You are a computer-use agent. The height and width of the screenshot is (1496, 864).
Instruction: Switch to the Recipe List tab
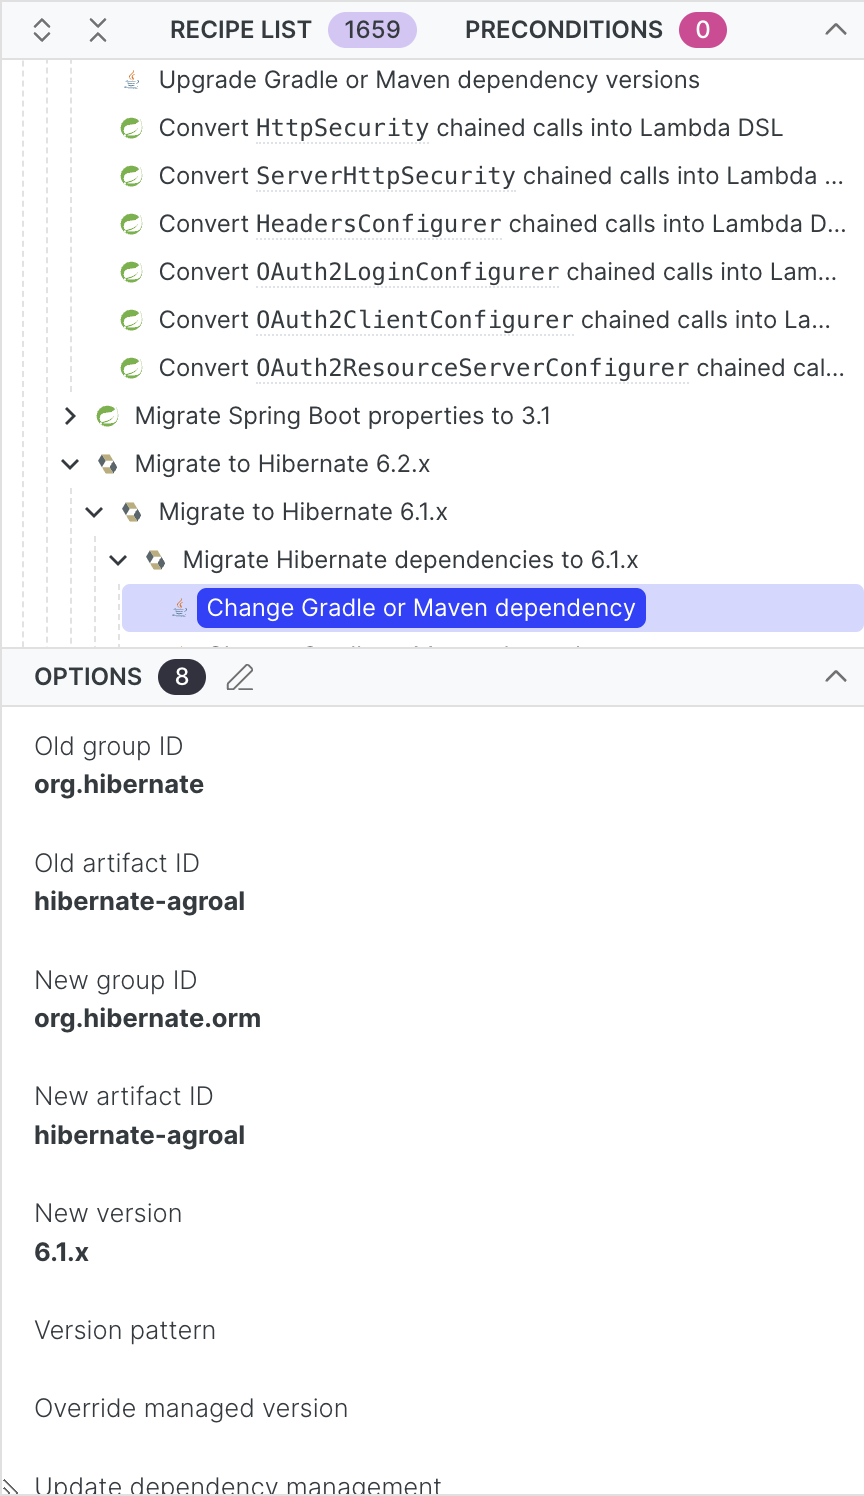[241, 30]
